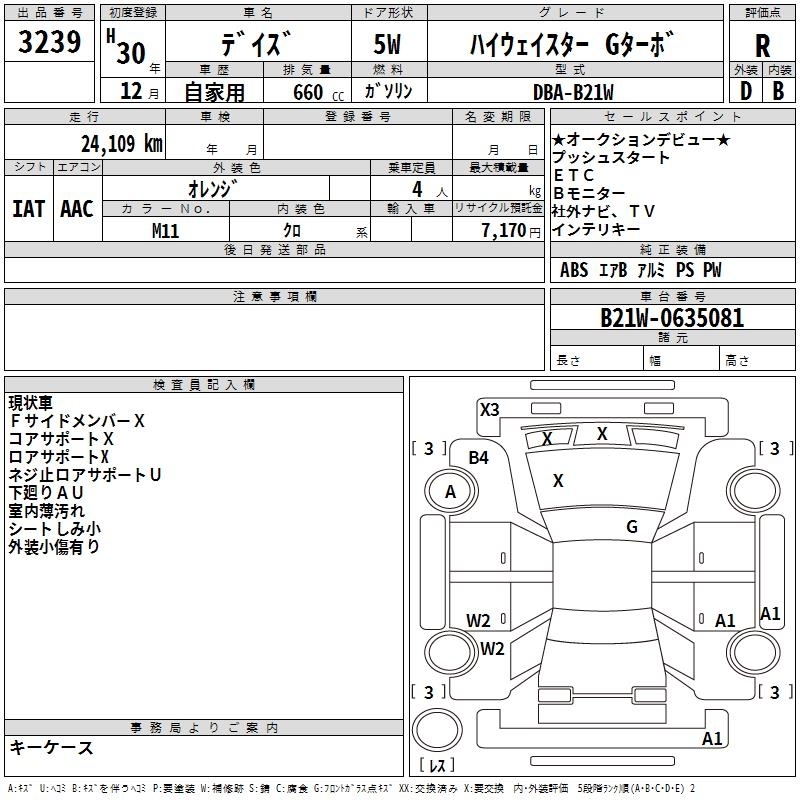Select vehicle history 自家用
Image resolution: width=800 pixels, height=800 pixels.
tap(214, 92)
